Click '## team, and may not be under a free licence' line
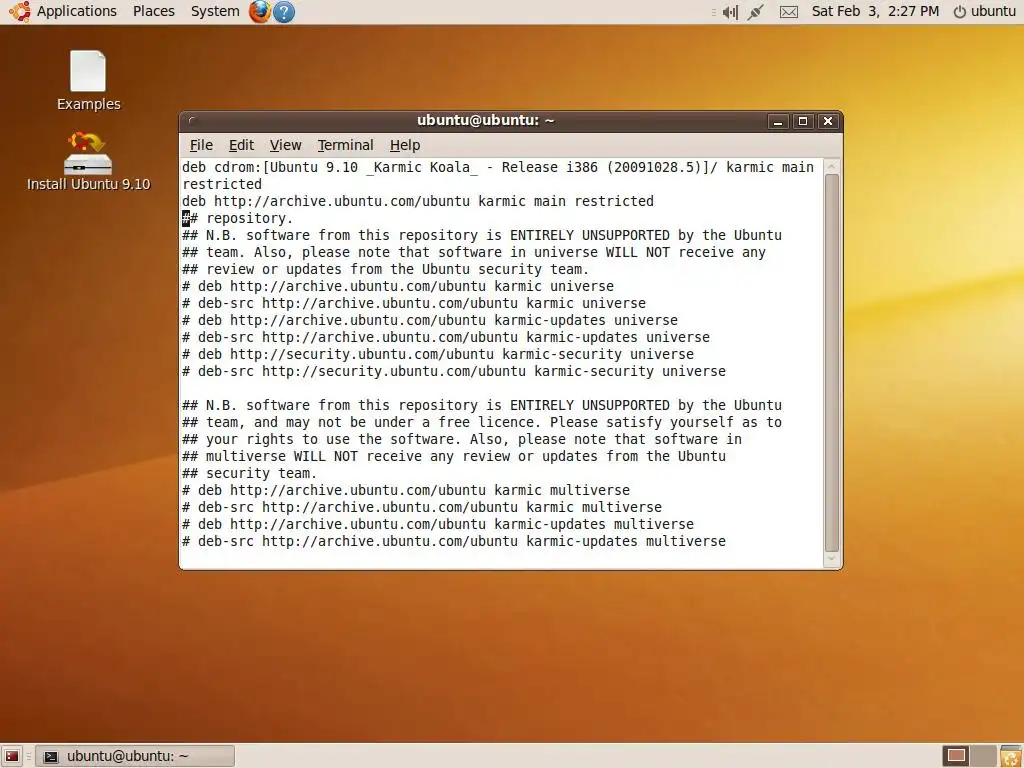 (x=482, y=422)
